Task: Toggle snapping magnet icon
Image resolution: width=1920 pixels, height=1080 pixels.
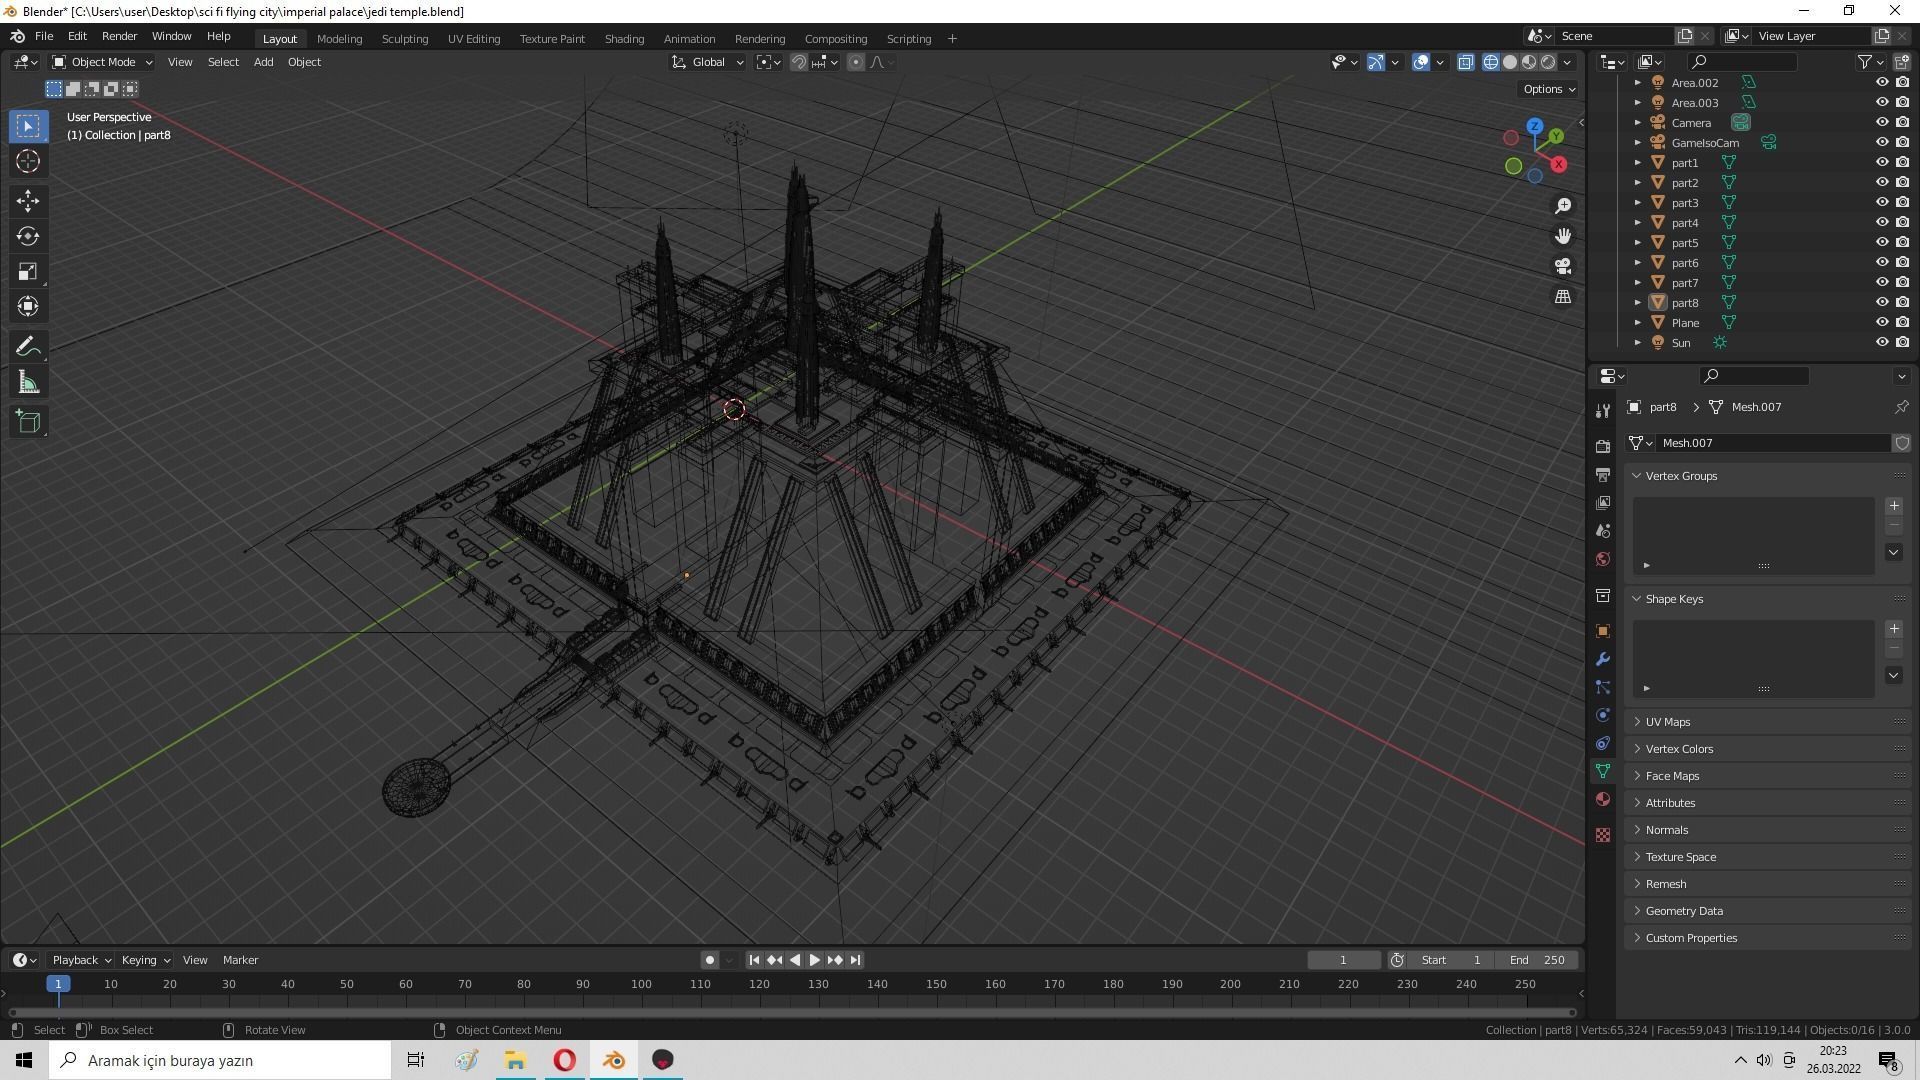Action: tap(798, 62)
